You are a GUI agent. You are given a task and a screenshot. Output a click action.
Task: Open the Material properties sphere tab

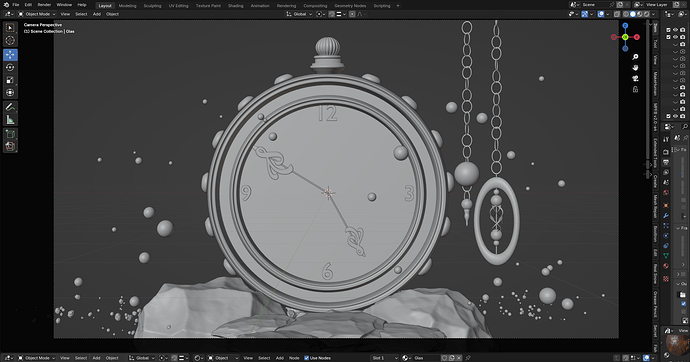click(666, 265)
